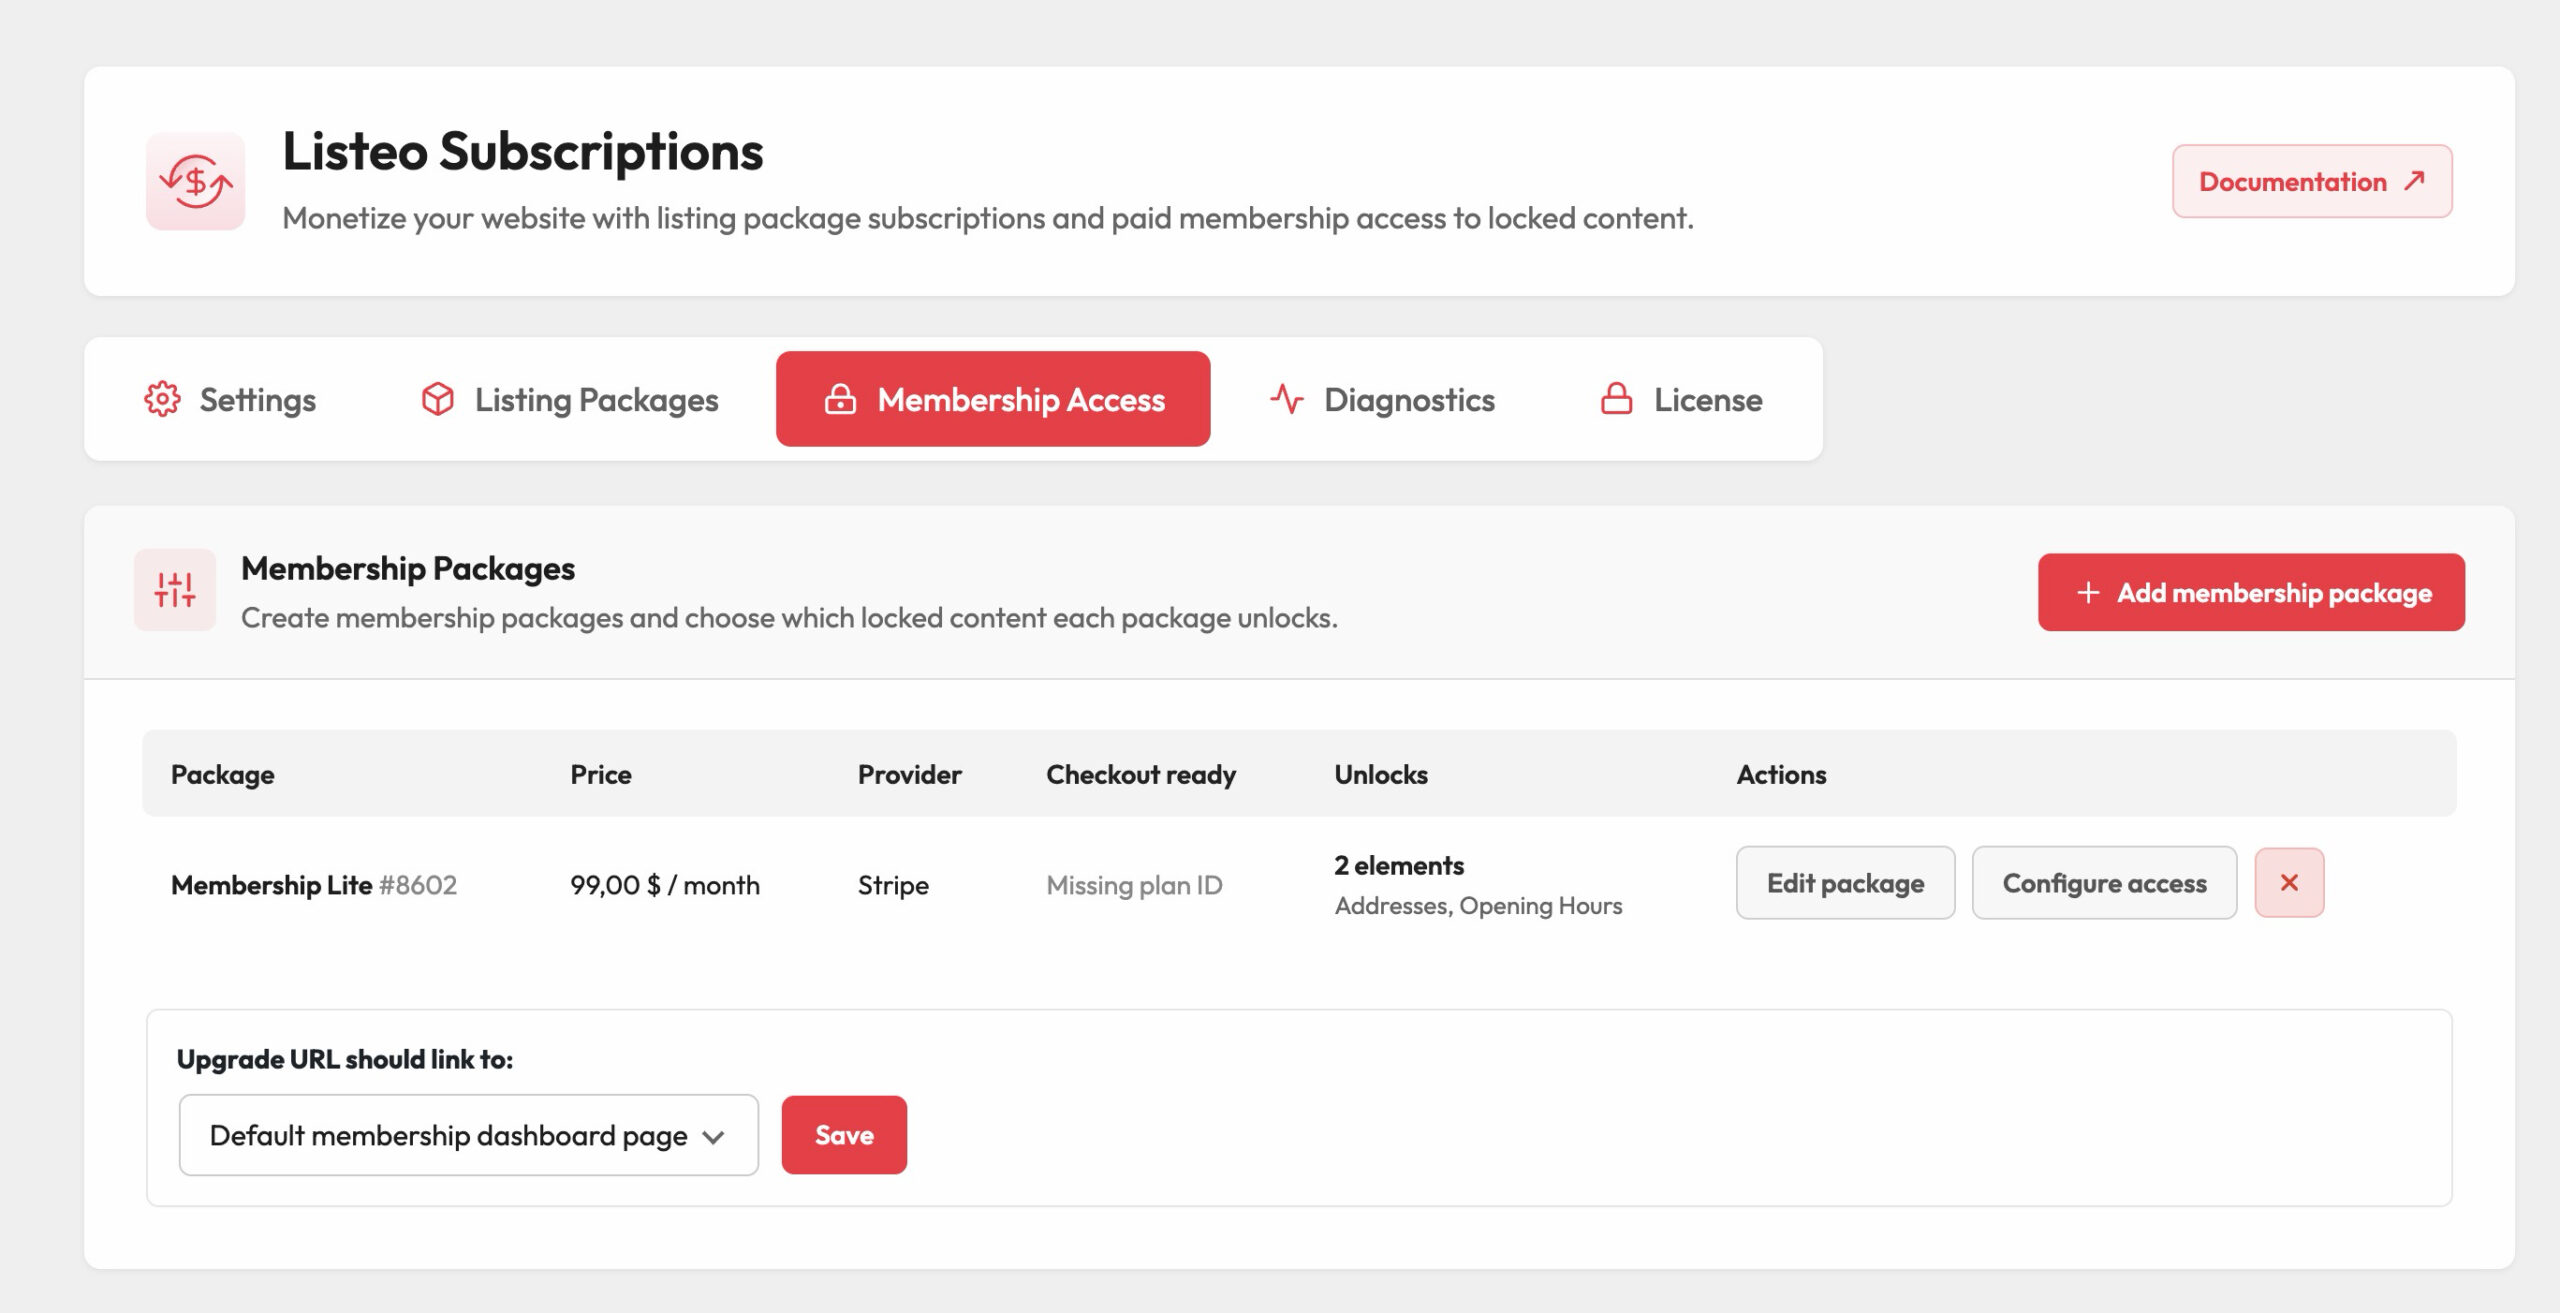Click Addresses, Opening Hours text
The width and height of the screenshot is (2560, 1313).
coord(1478,905)
